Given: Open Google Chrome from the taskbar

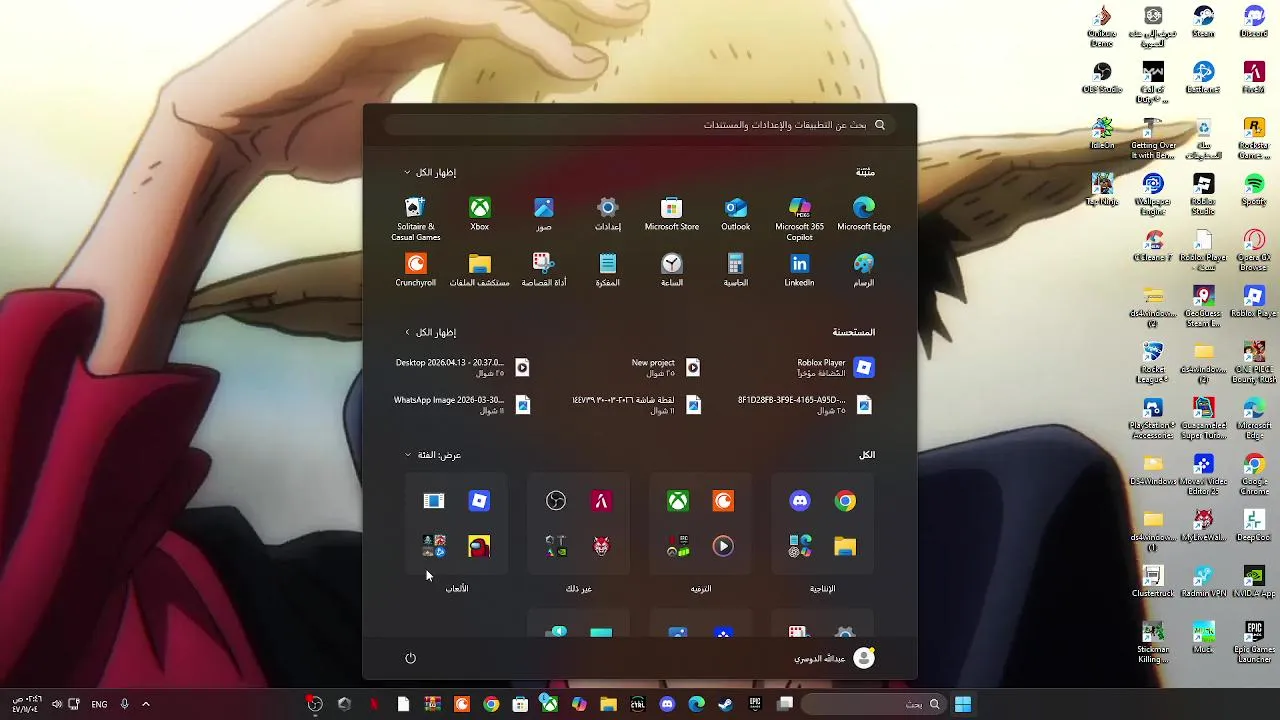Looking at the screenshot, I should click(491, 704).
